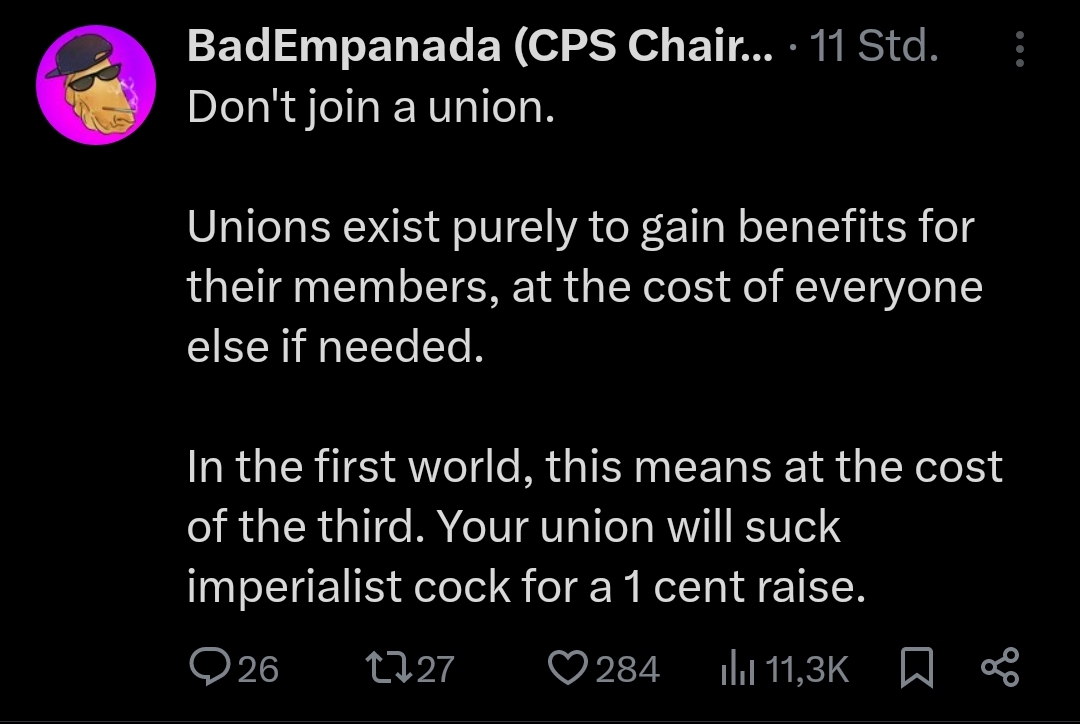
Task: Open the reply speech bubble icon
Action: click(211, 668)
